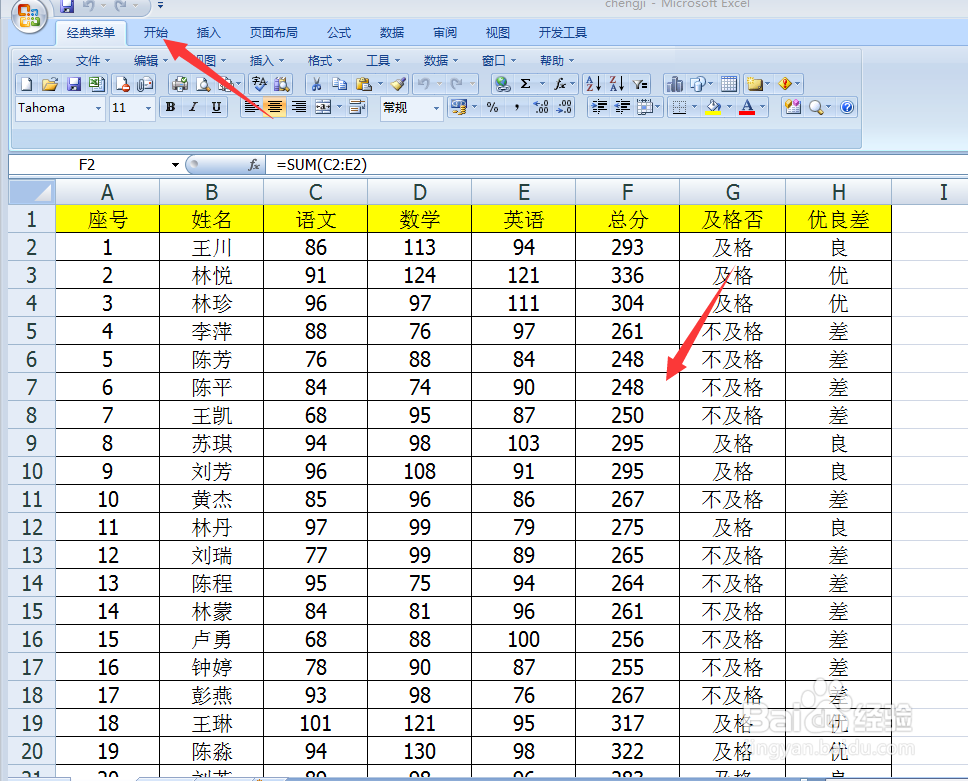Click cell with name 林悦
968x781 pixels.
(211, 275)
